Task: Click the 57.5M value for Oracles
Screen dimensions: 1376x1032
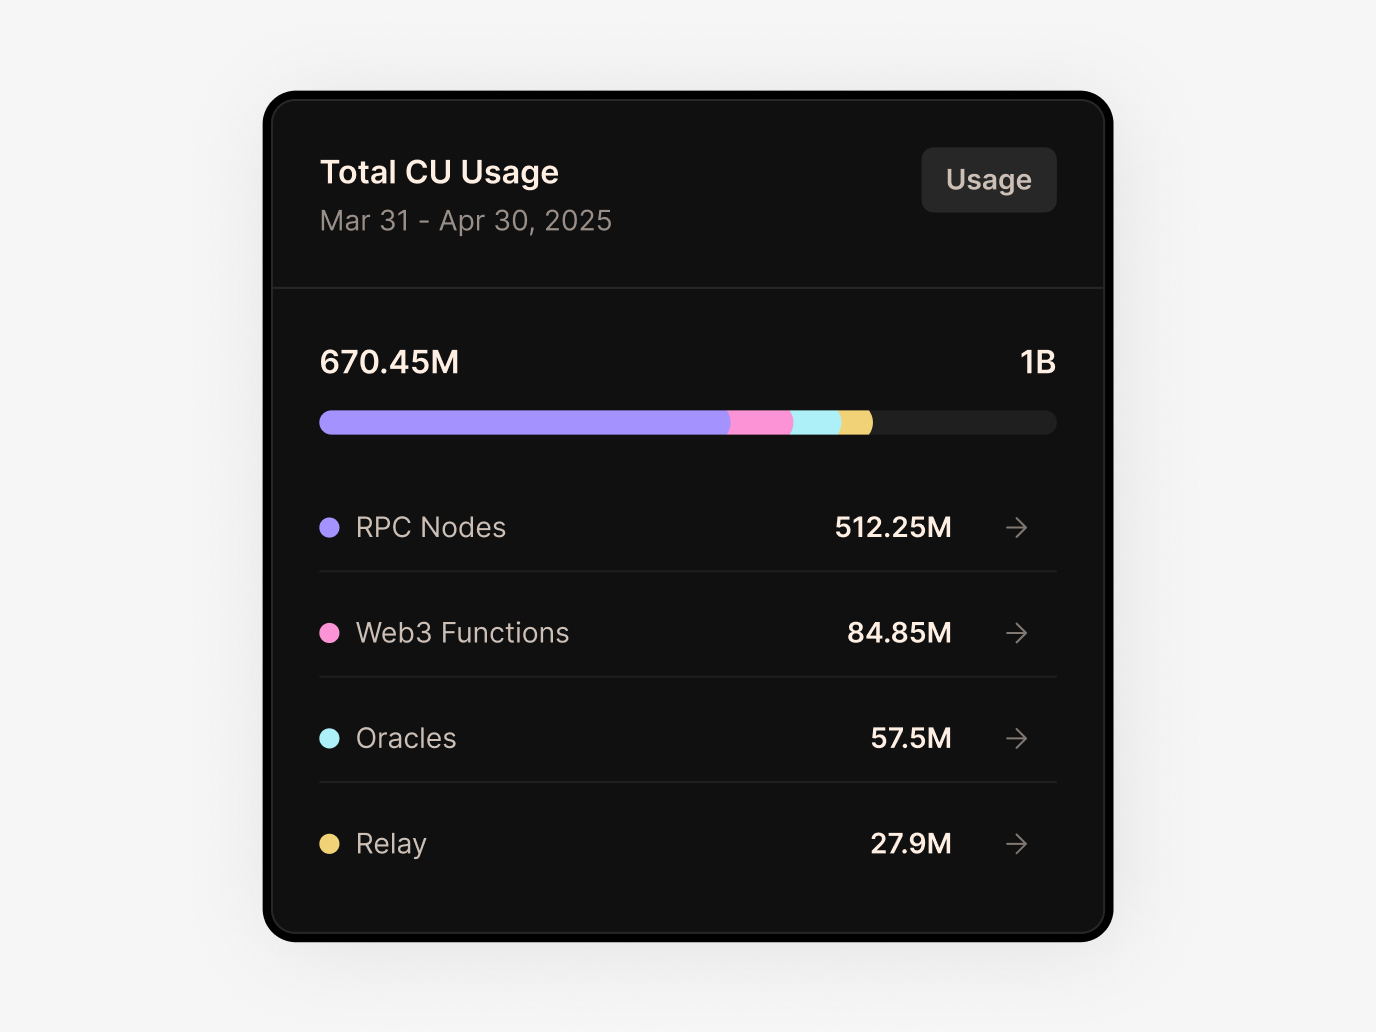Action: pyautogui.click(x=910, y=738)
